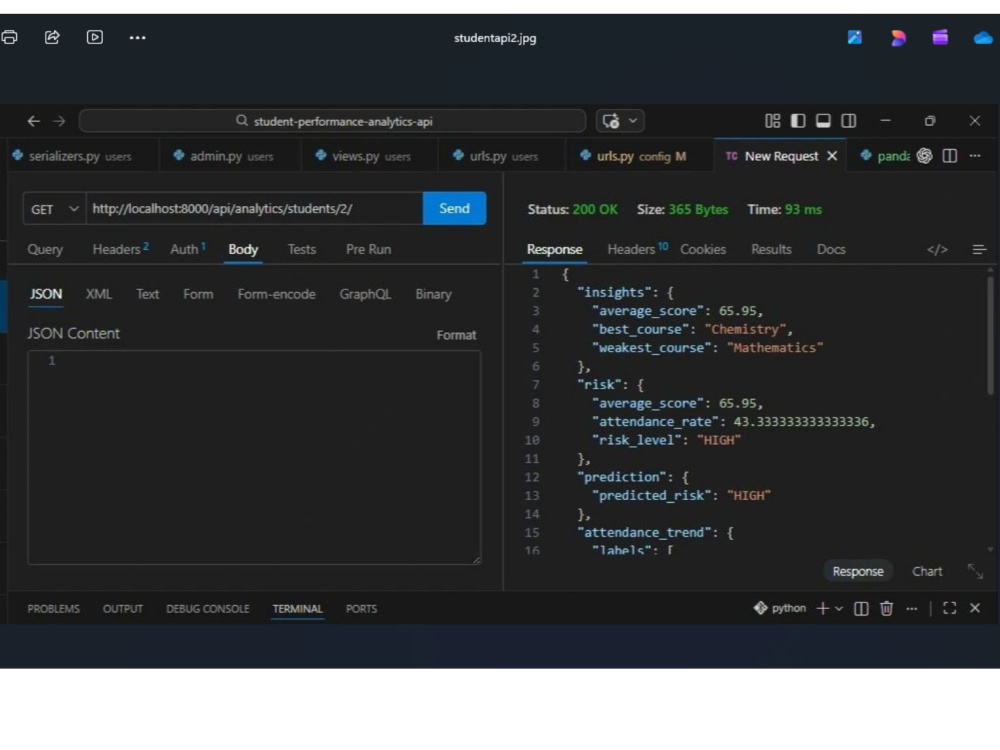1000x750 pixels.
Task: Switch to the Response view button
Action: [x=858, y=571]
